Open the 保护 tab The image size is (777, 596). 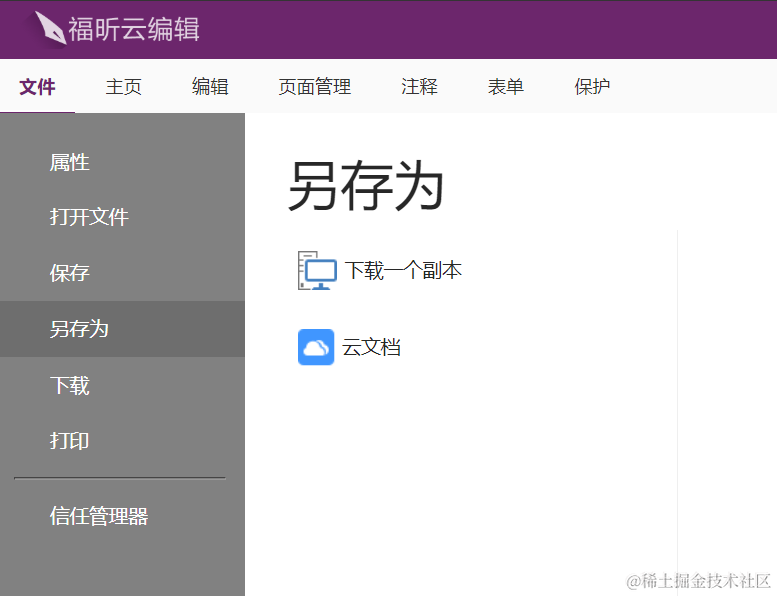click(x=592, y=87)
